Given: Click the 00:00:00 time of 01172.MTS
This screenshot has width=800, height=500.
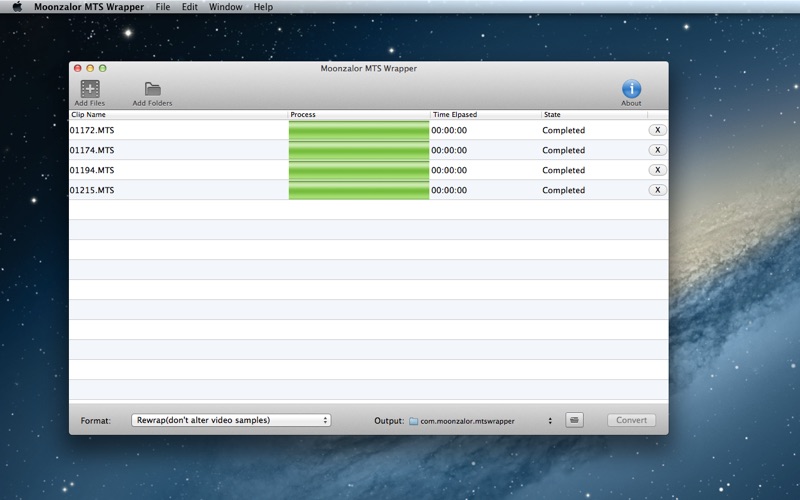Looking at the screenshot, I should click(x=449, y=130).
